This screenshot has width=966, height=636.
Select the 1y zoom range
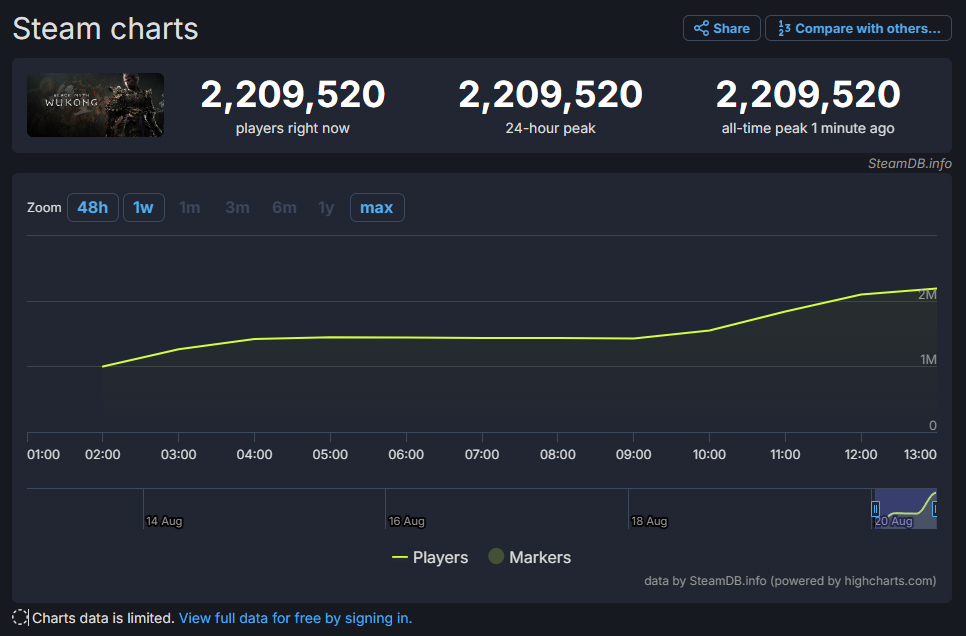tap(326, 208)
